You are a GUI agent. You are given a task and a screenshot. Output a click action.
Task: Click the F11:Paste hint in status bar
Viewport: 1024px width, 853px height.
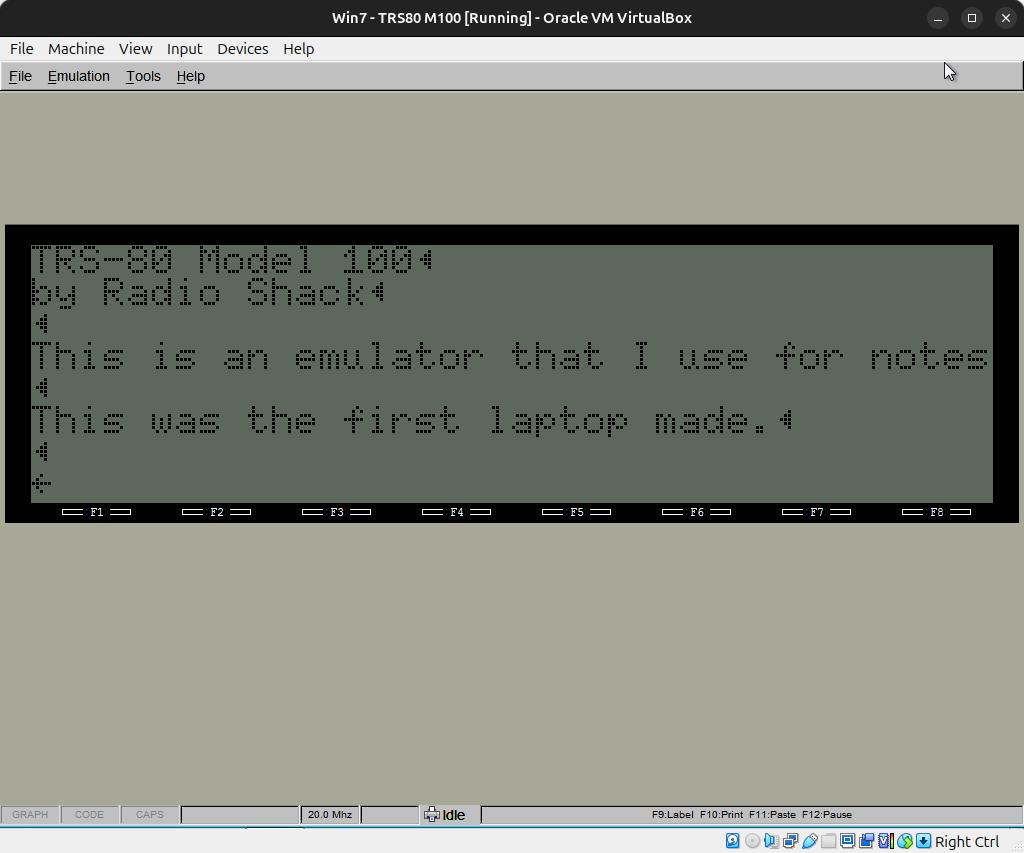[x=773, y=814]
